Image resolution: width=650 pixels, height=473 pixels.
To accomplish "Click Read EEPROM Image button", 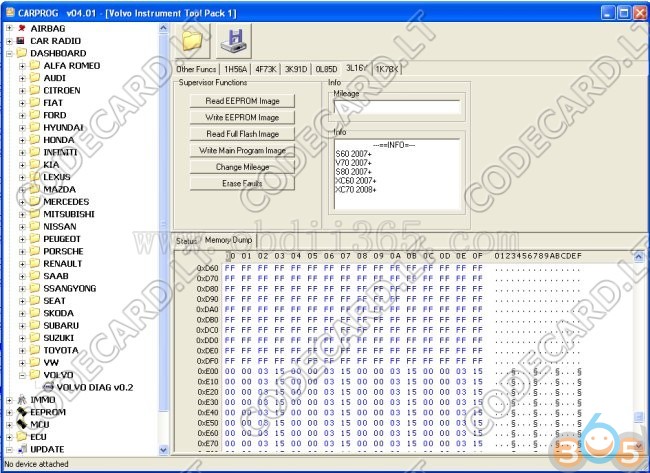I will coord(243,101).
